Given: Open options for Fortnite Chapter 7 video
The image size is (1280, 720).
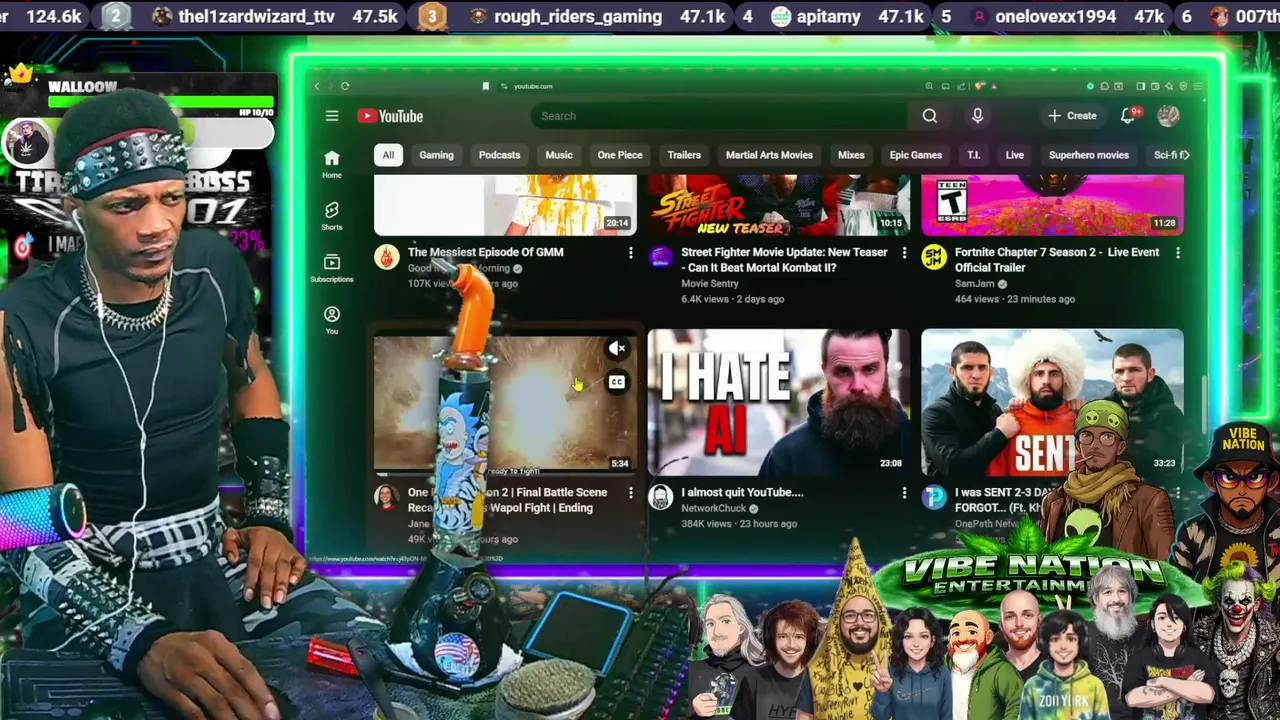Looking at the screenshot, I should click(1177, 253).
